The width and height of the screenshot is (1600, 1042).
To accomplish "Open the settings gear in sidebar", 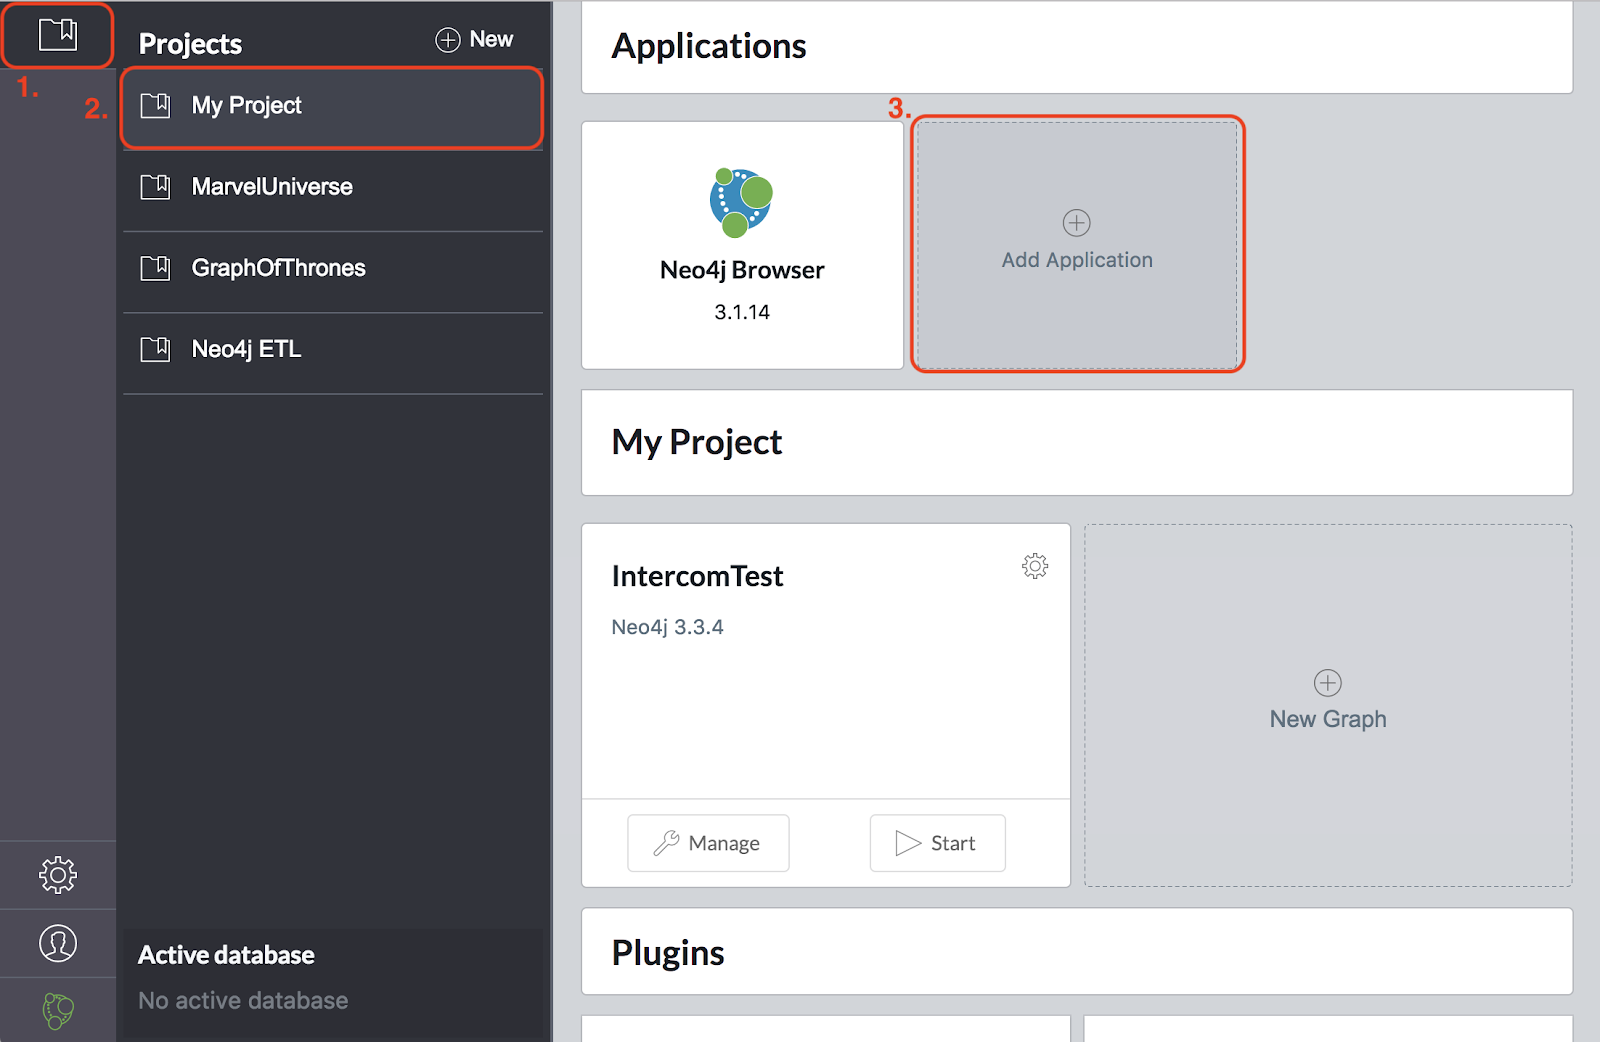I will 58,875.
